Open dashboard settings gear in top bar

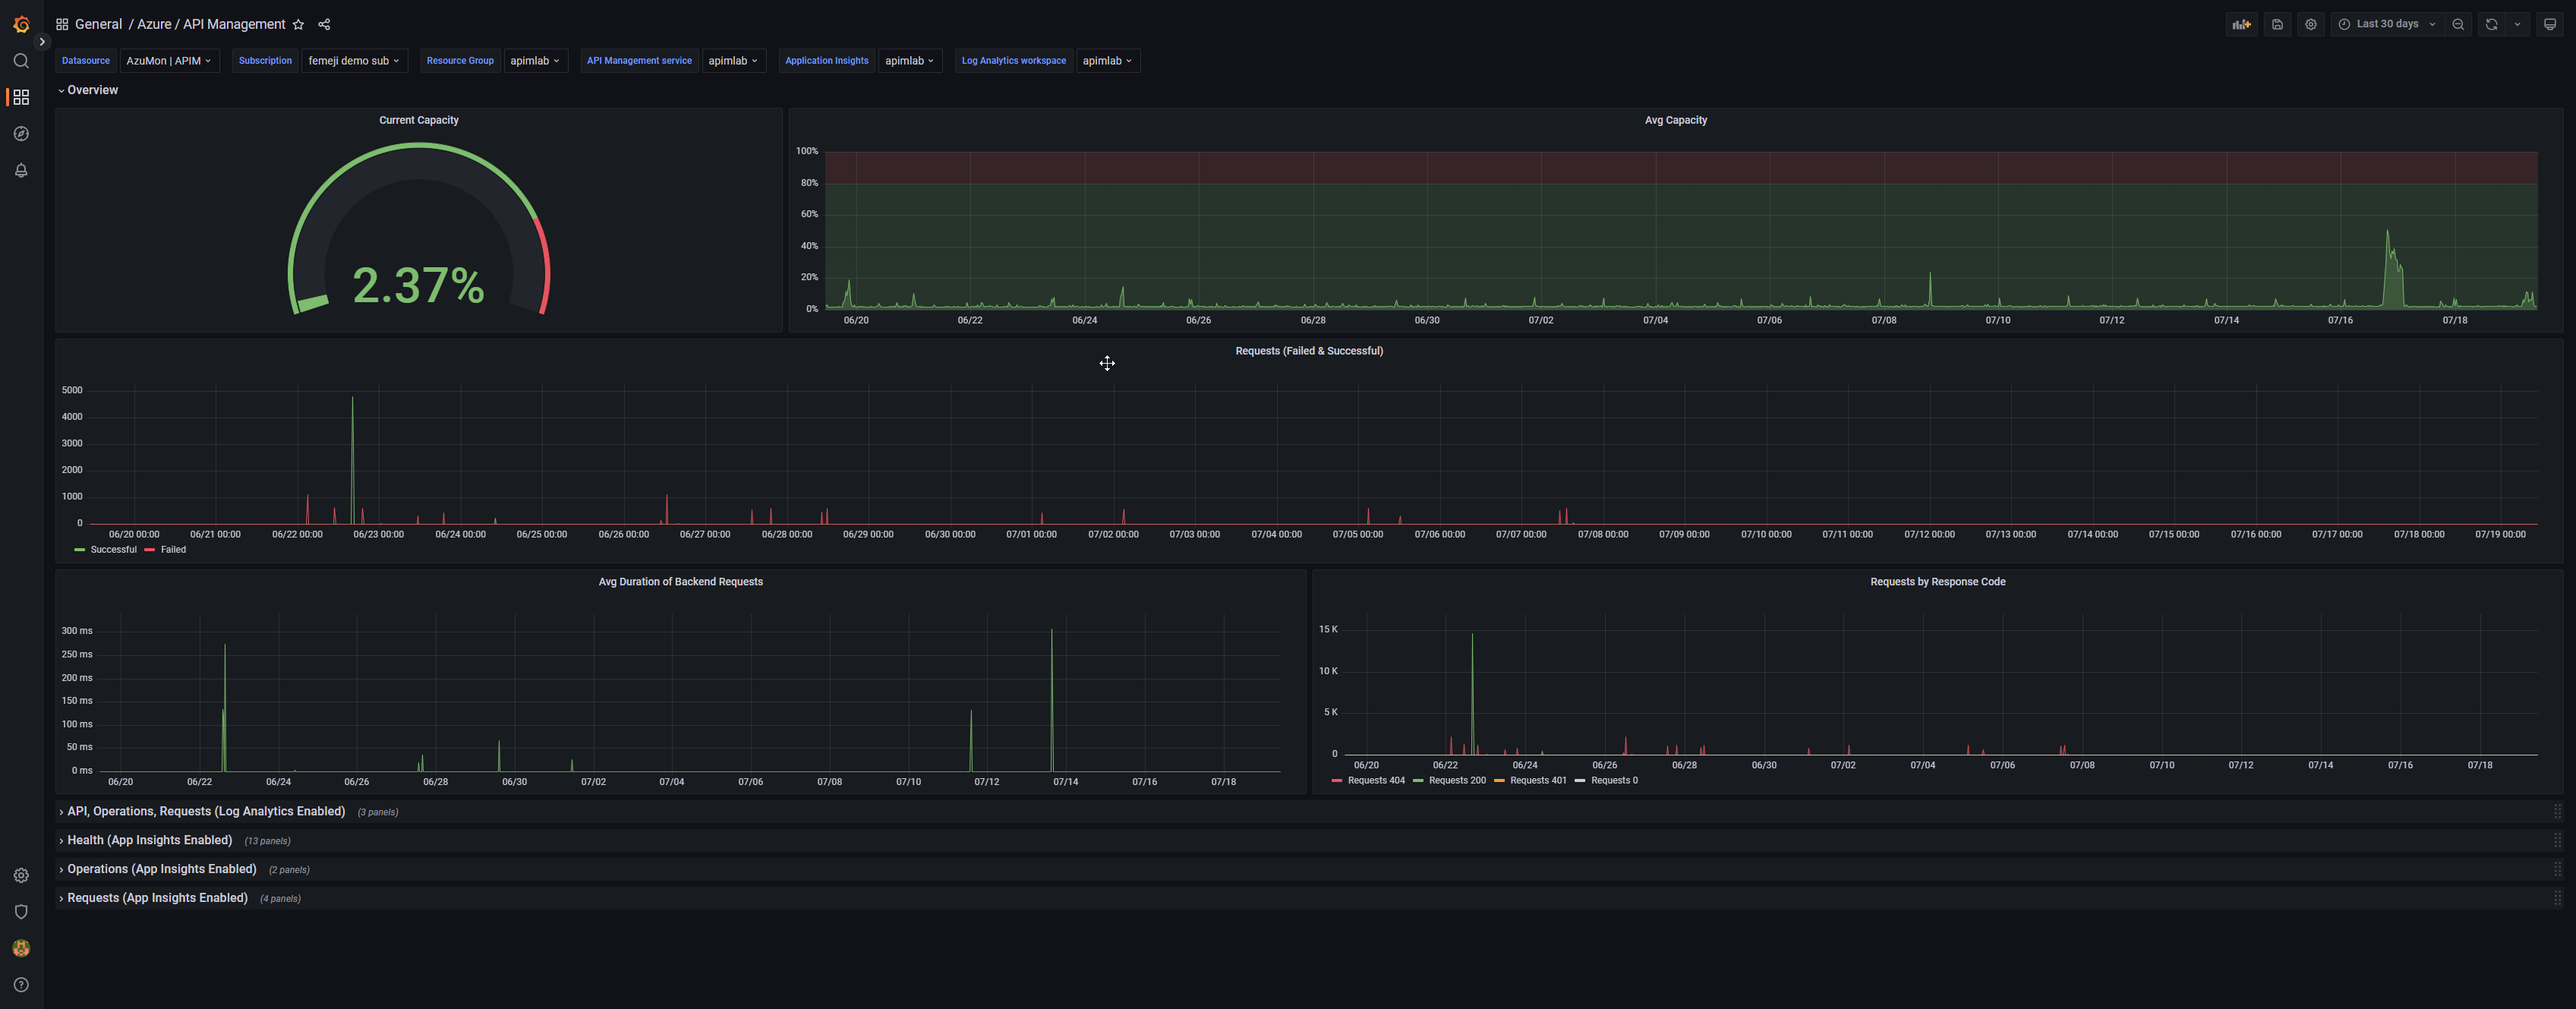(2310, 24)
